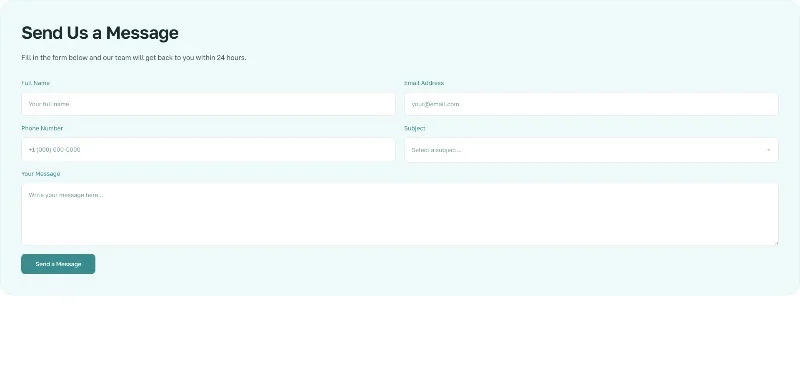800x387 pixels.
Task: Click the Full Name input field
Action: pos(208,104)
